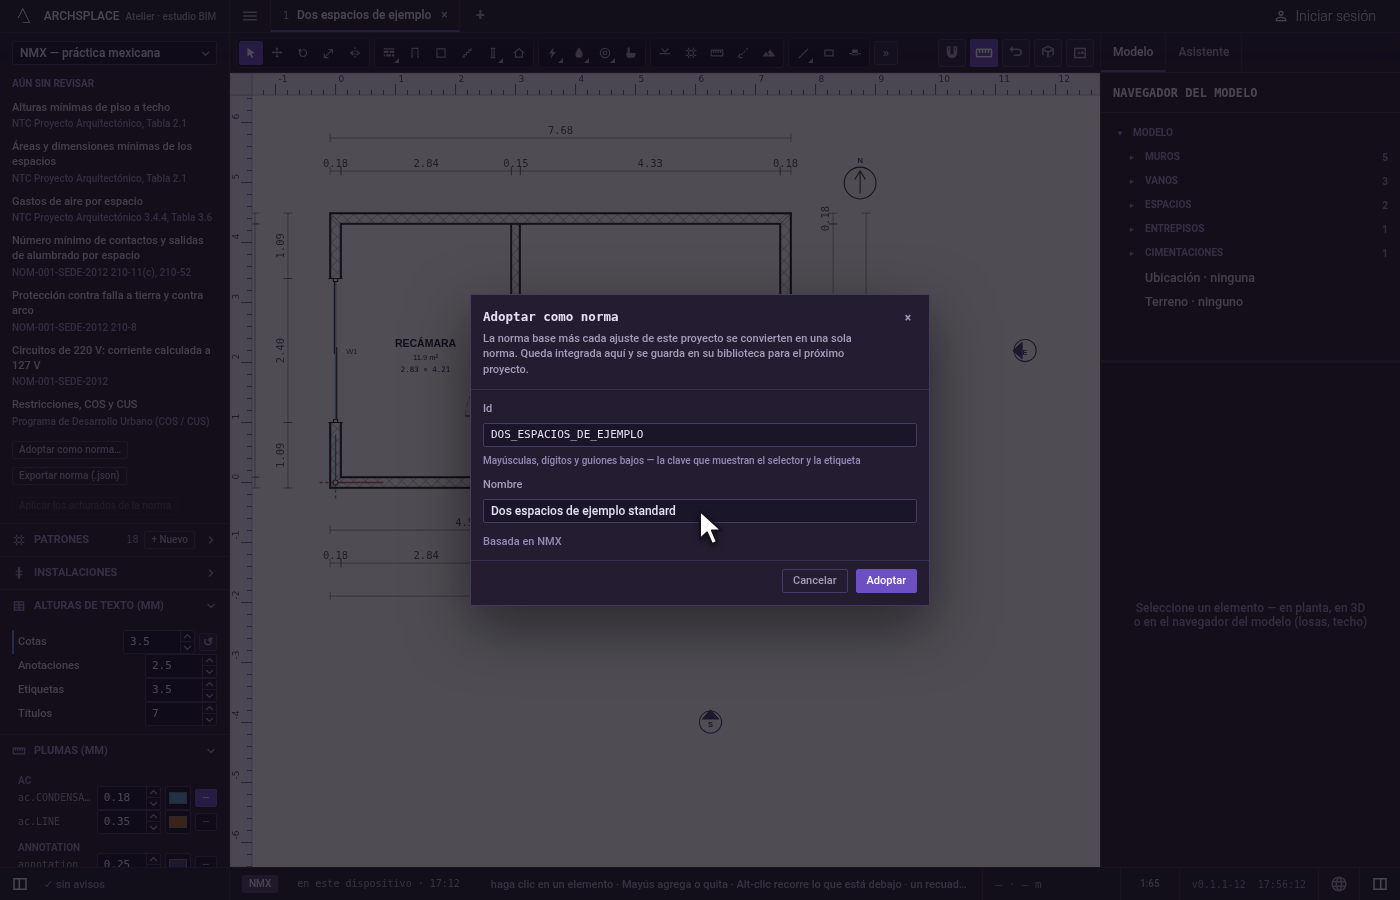Expand the MUROS tree node
This screenshot has height=900, width=1400.
[x=1132, y=157]
